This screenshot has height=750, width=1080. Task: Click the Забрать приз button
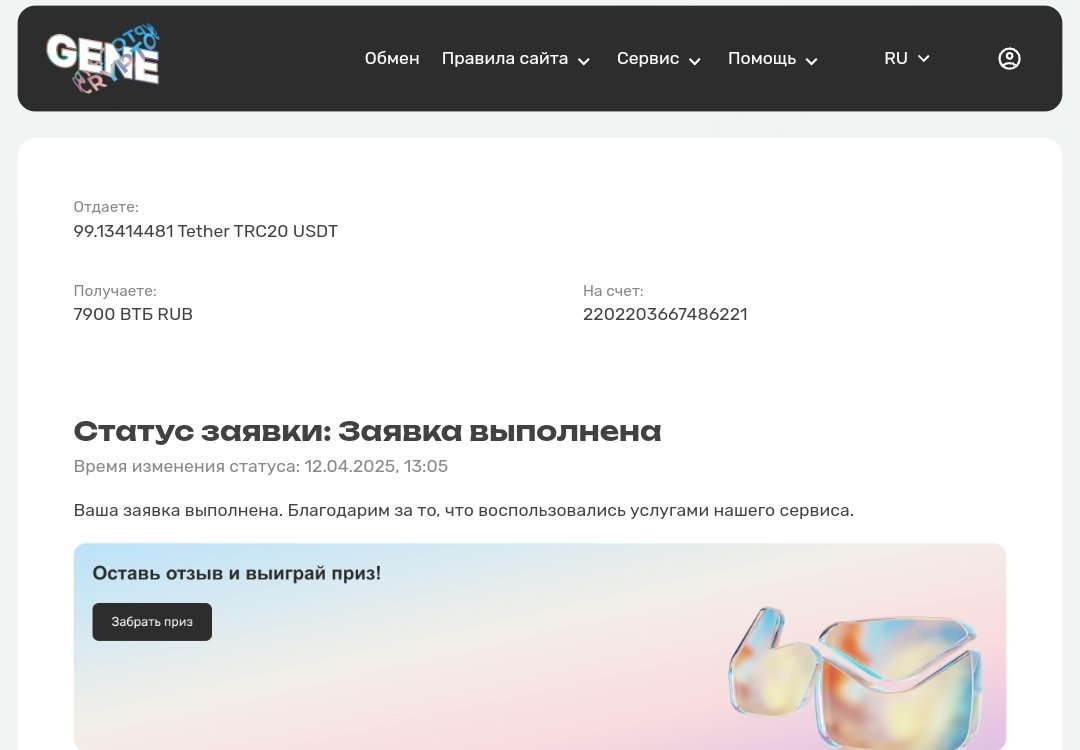[x=152, y=622]
